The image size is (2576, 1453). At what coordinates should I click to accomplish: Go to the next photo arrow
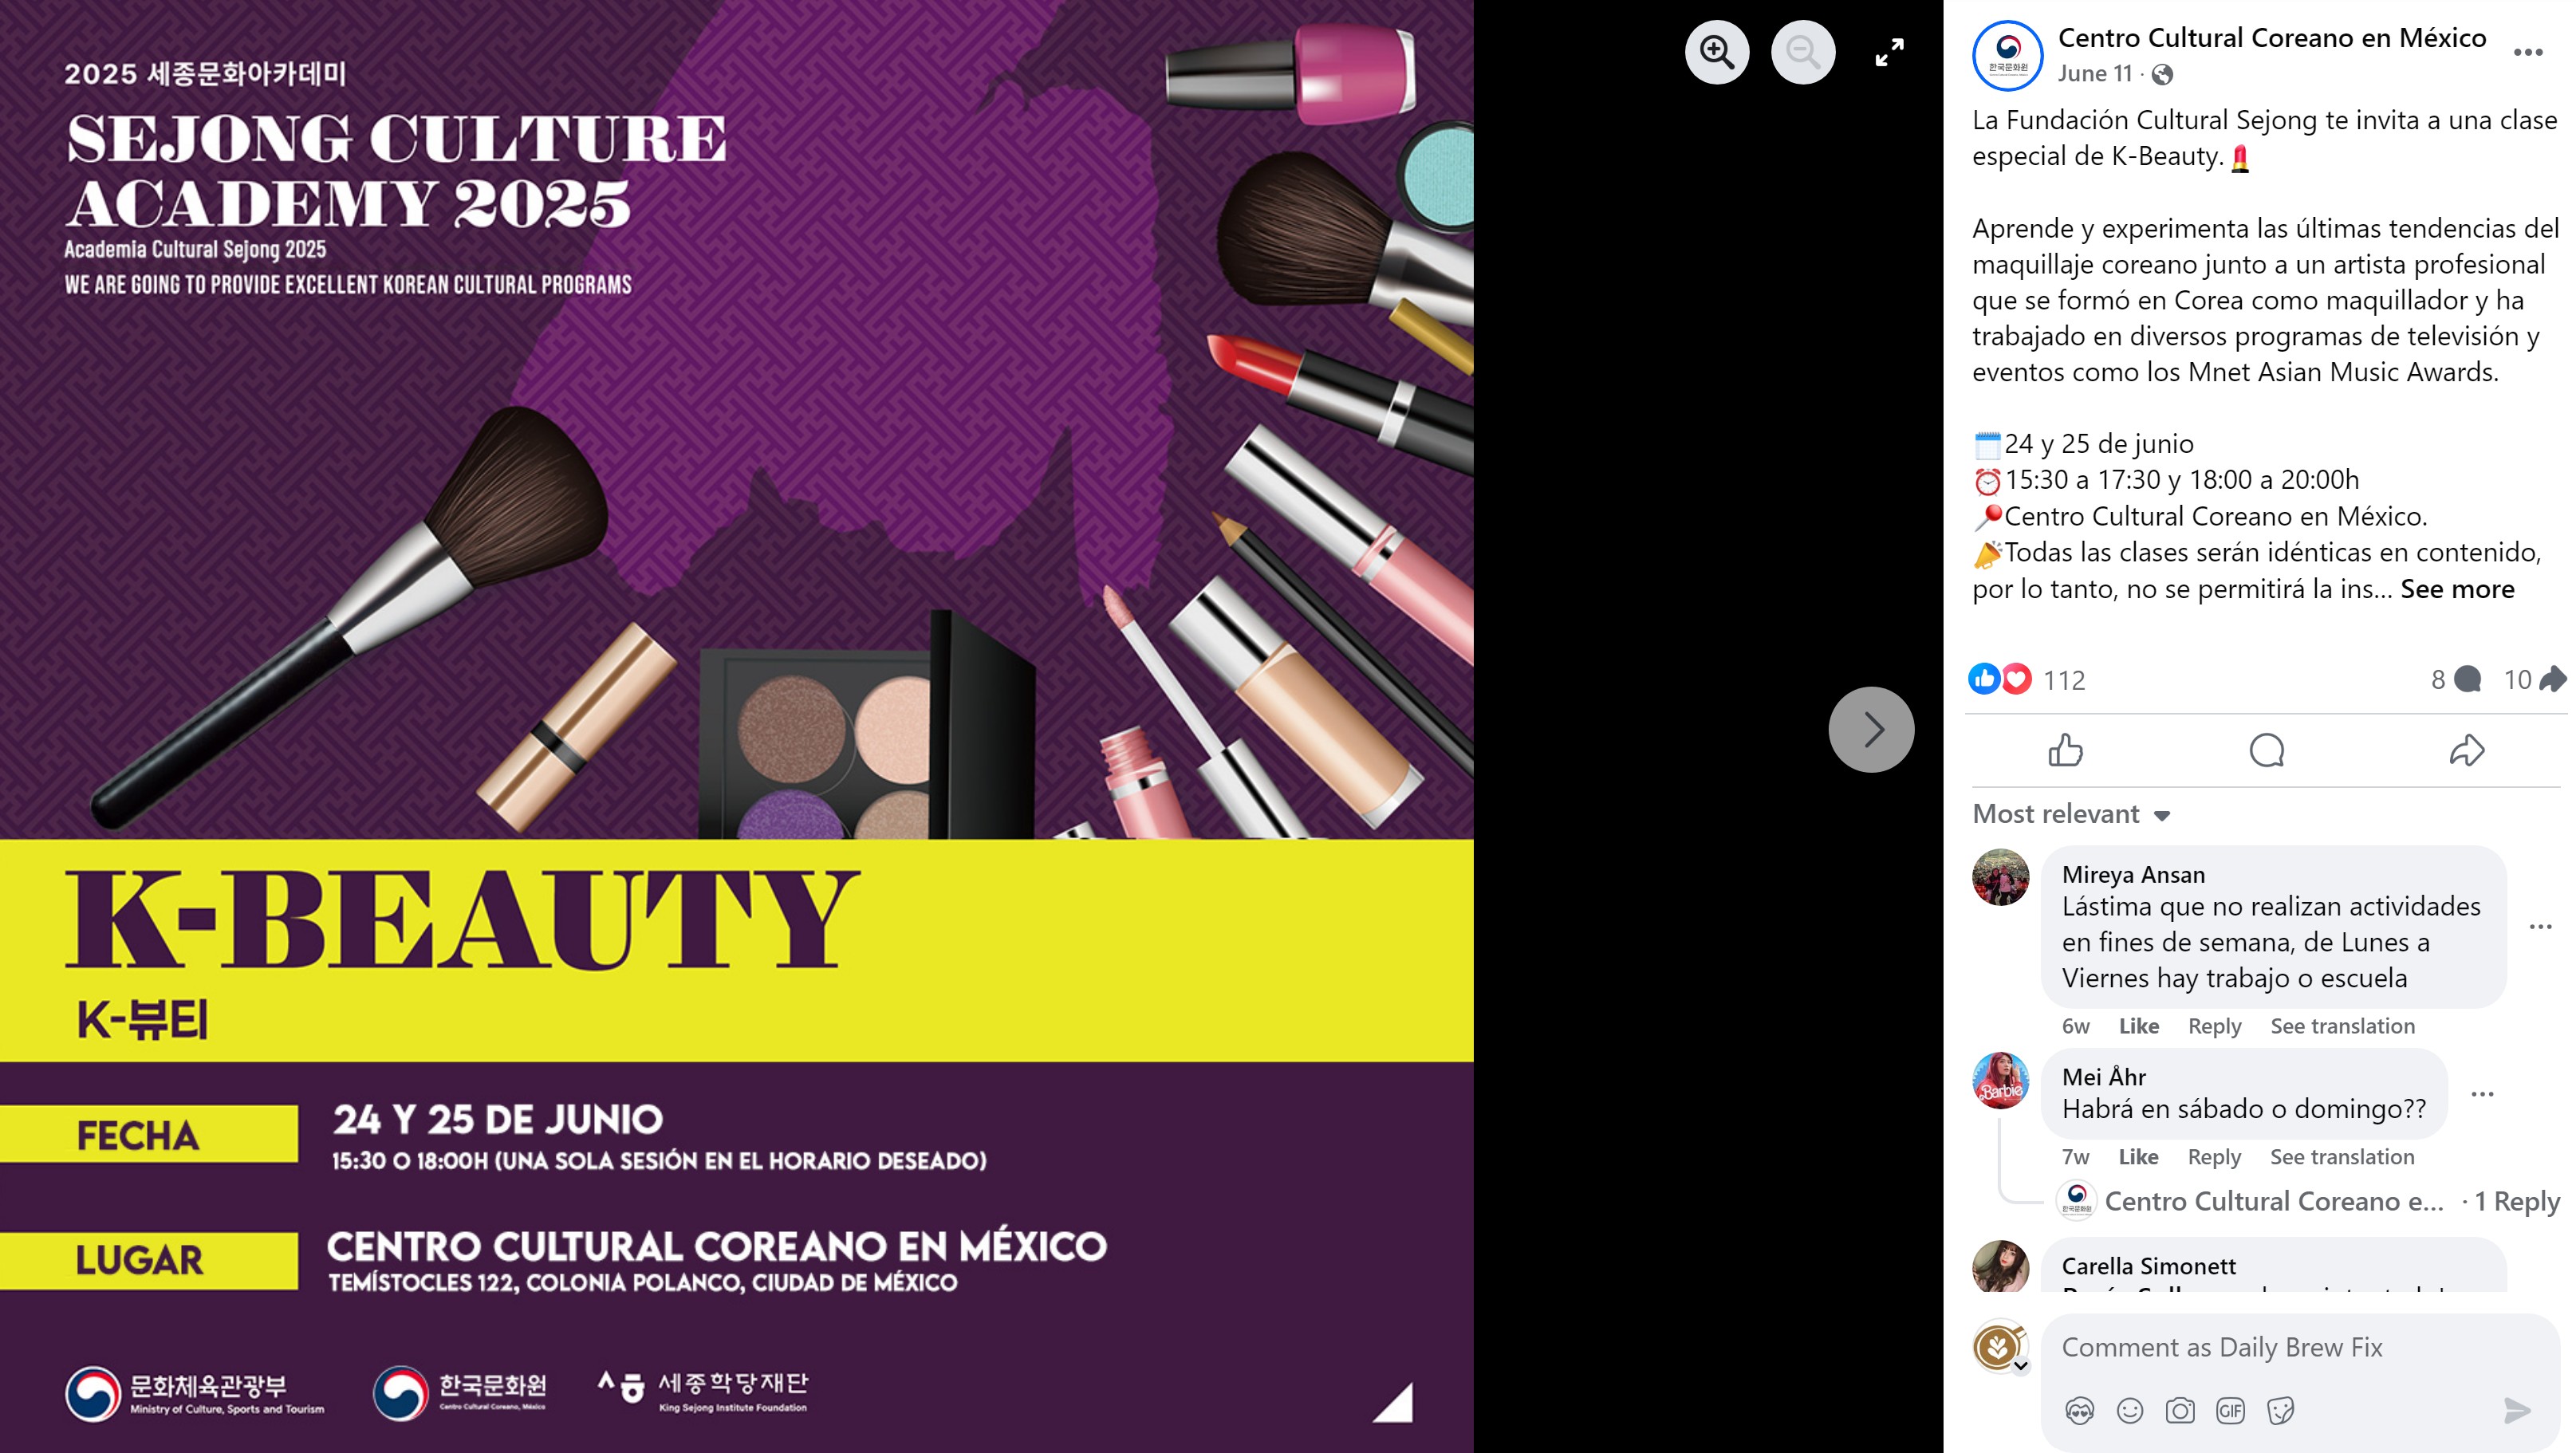[x=1871, y=729]
